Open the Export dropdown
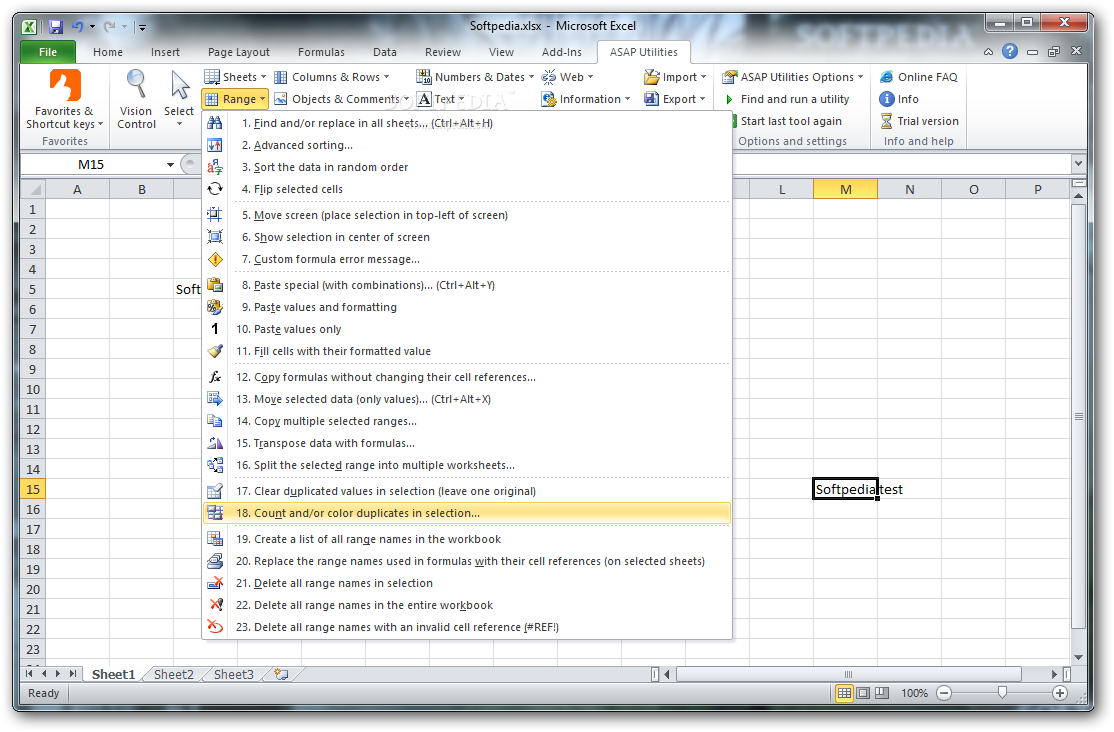Image resolution: width=1114 pixels, height=732 pixels. click(675, 99)
